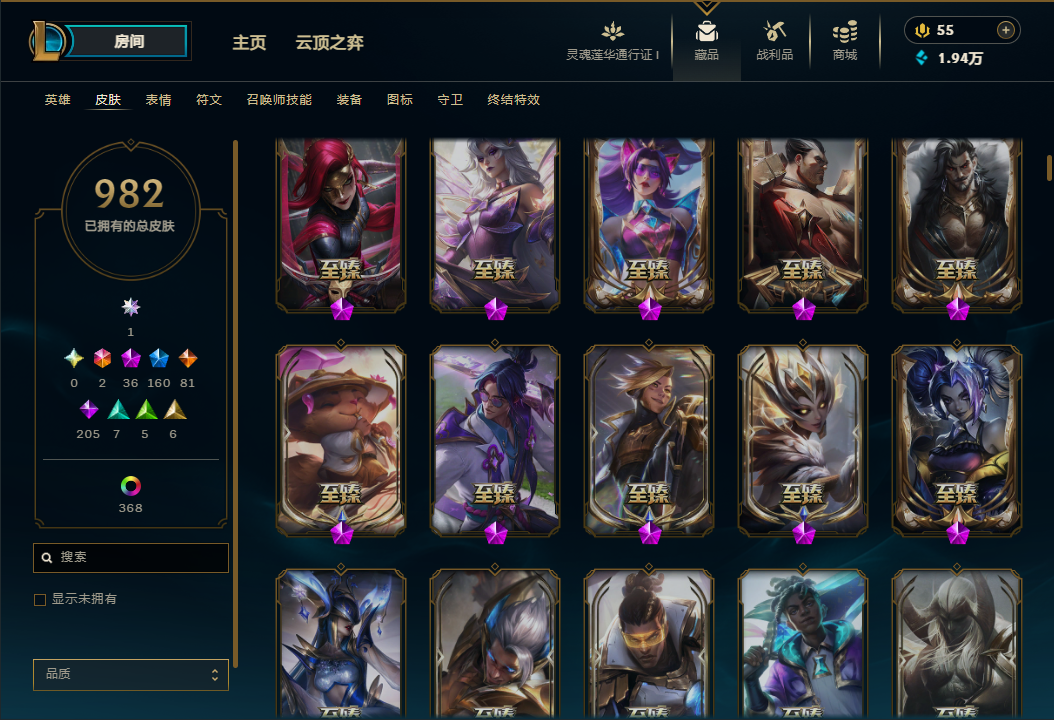This screenshot has width=1054, height=720.
Task: Click the plus icon beside 55 currency
Action: point(1006,30)
